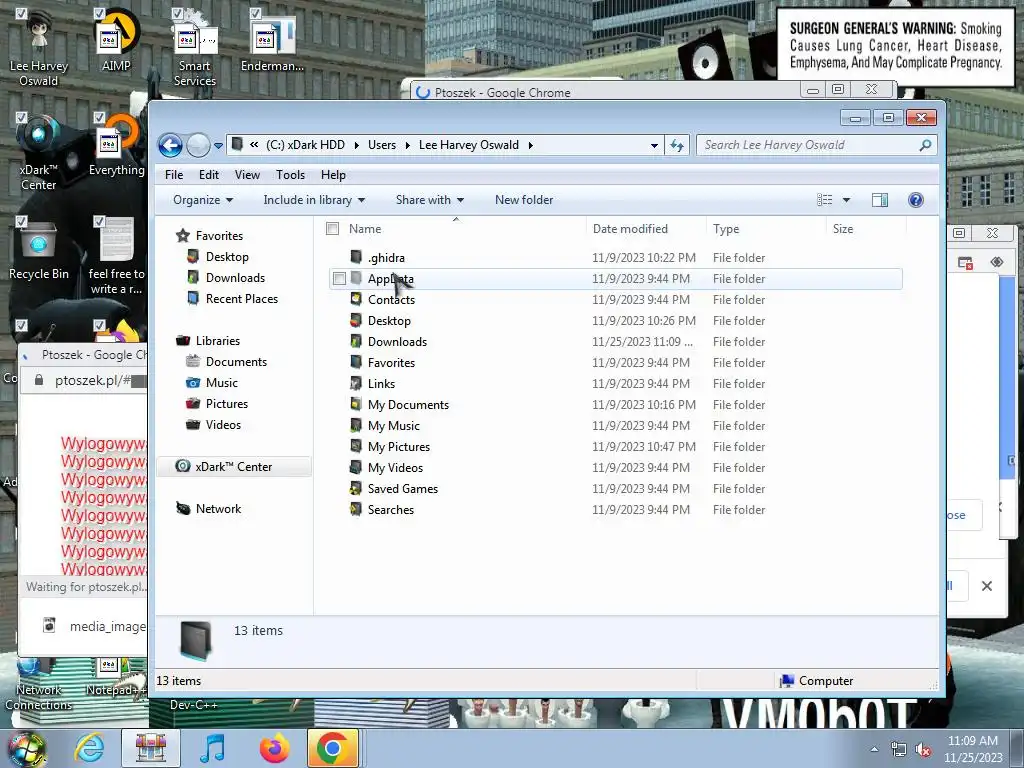Click the network tray icon
Image resolution: width=1024 pixels, height=768 pixels.
pyautogui.click(x=899, y=750)
